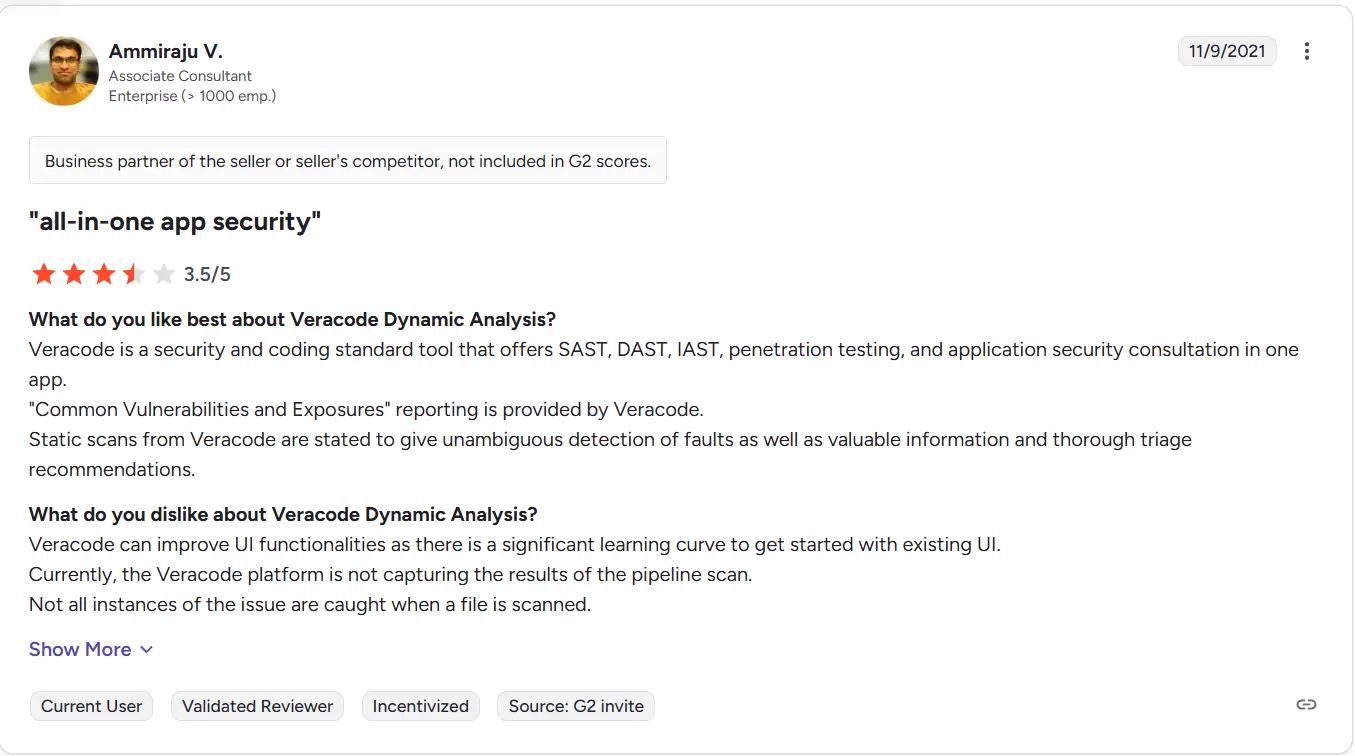Click the 3.5/5 rating value

pyautogui.click(x=207, y=274)
